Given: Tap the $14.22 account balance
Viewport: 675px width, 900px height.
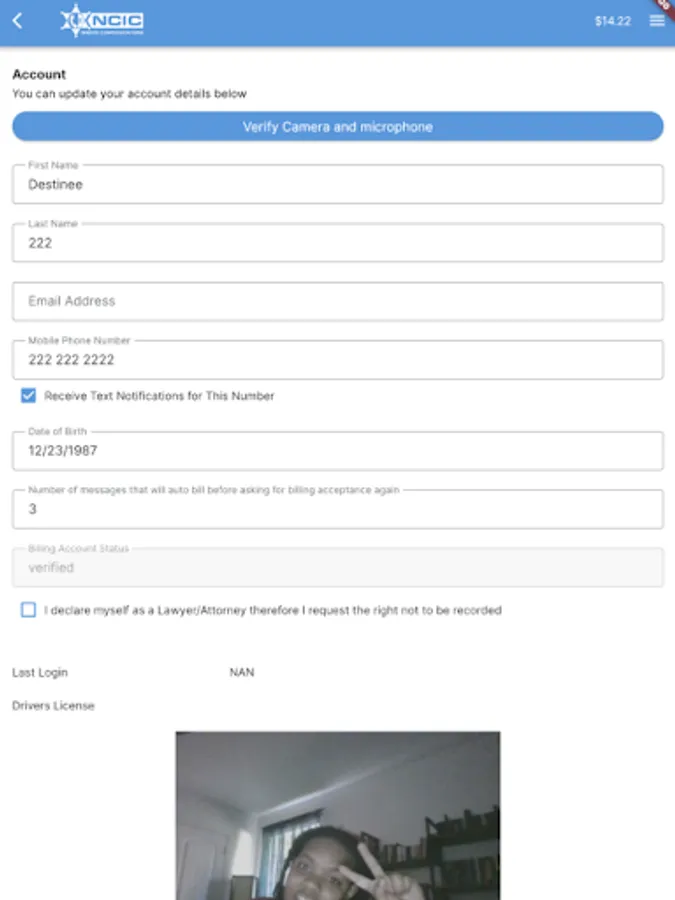Looking at the screenshot, I should pos(612,21).
